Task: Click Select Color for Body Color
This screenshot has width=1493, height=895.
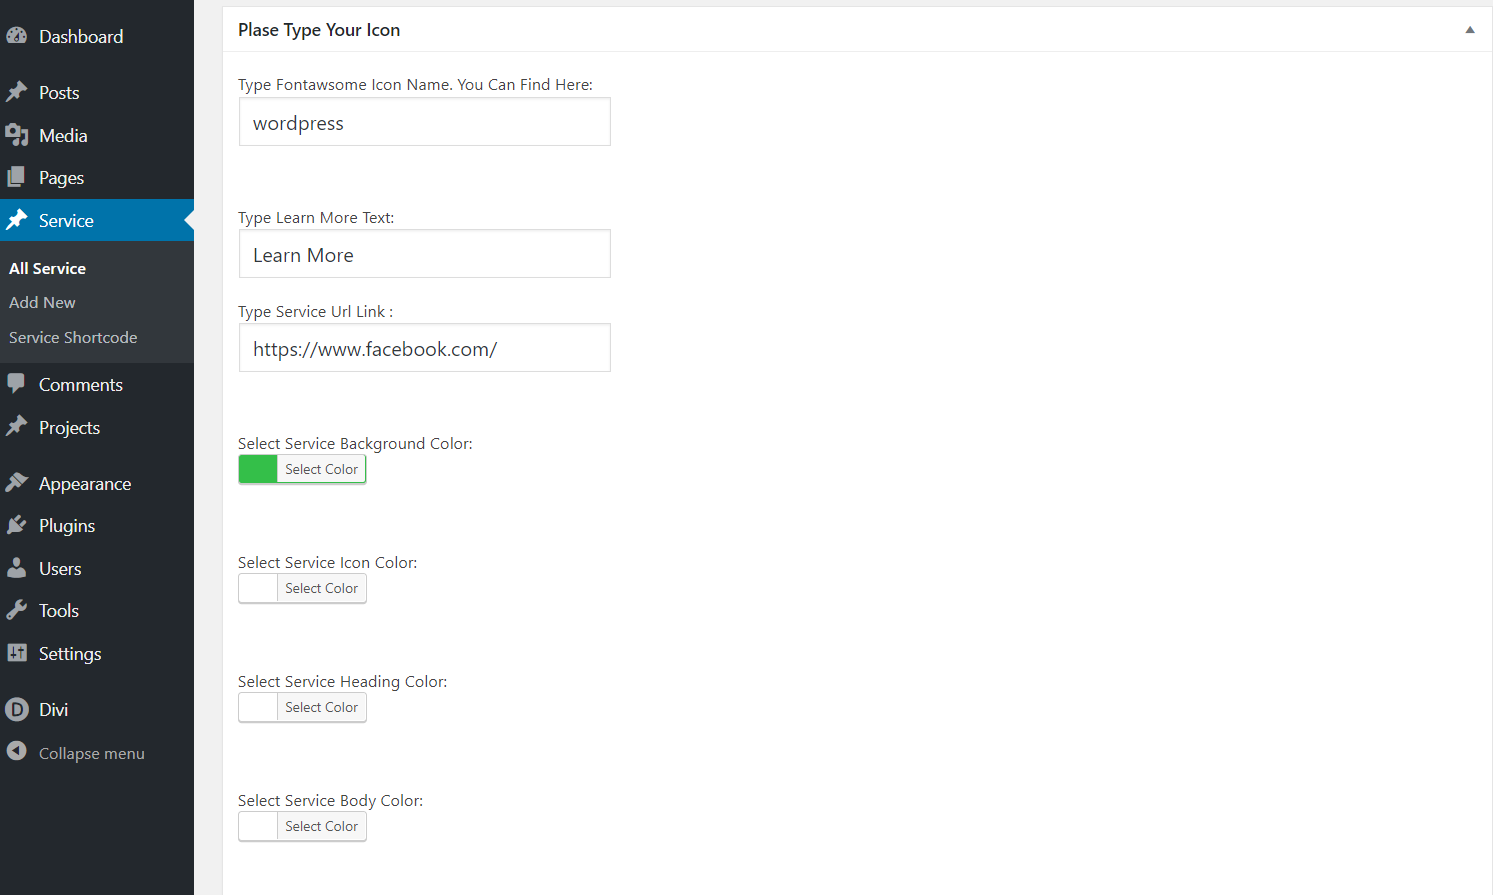Action: [321, 826]
